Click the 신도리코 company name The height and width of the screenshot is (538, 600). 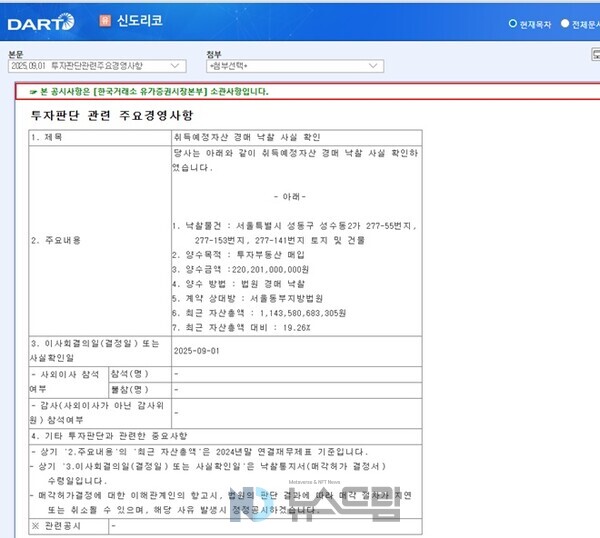point(140,20)
